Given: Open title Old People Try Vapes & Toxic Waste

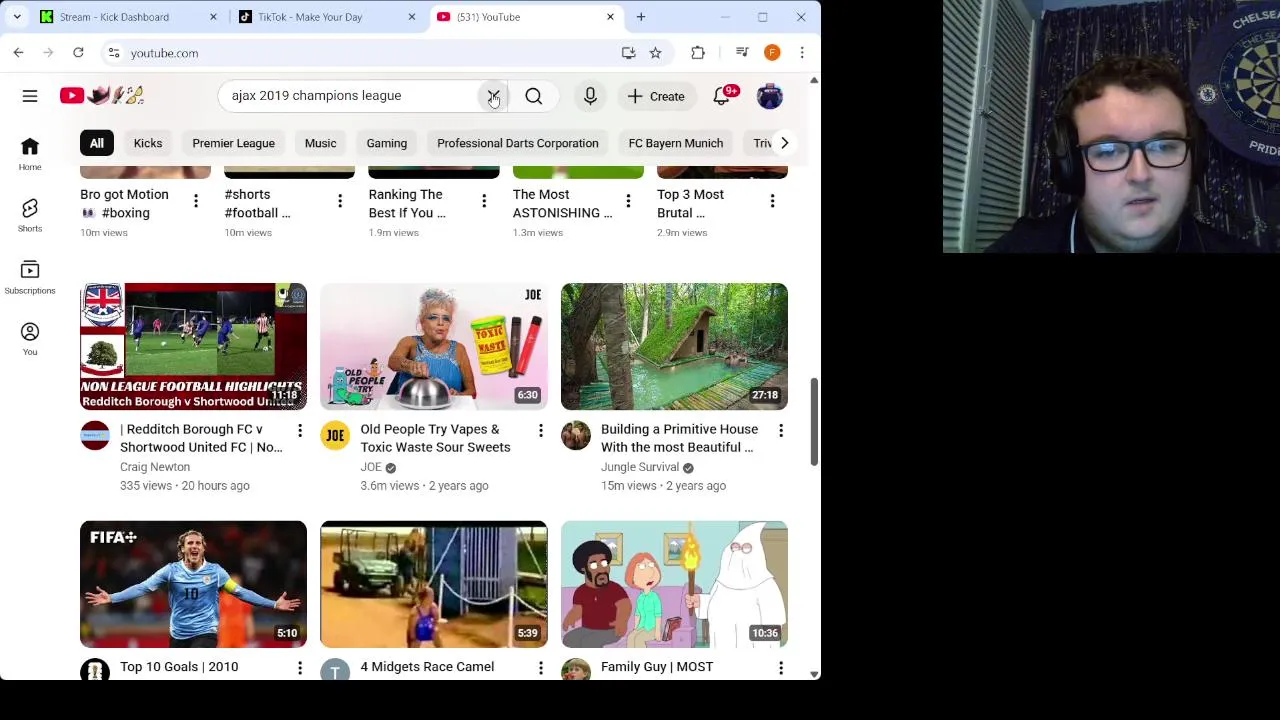Looking at the screenshot, I should click(x=436, y=438).
